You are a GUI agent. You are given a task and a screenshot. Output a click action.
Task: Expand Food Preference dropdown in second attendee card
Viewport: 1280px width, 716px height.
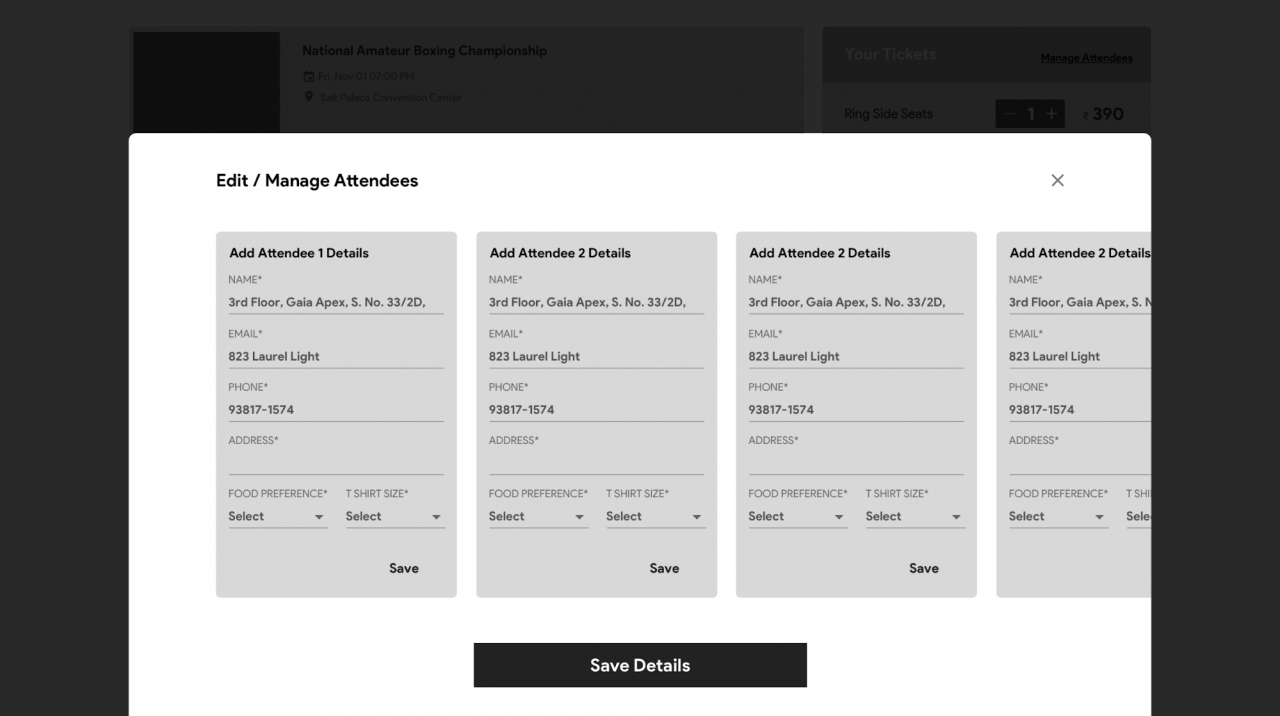pos(537,517)
